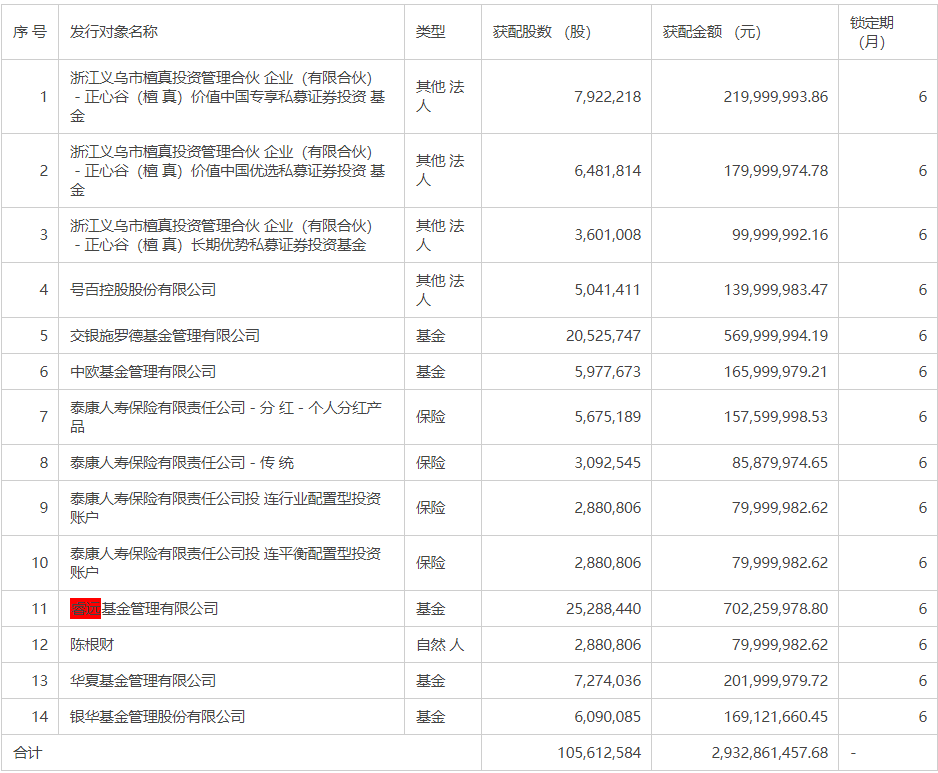
Task: Click the 基金 type for 交银施罗德 row
Action: click(431, 336)
